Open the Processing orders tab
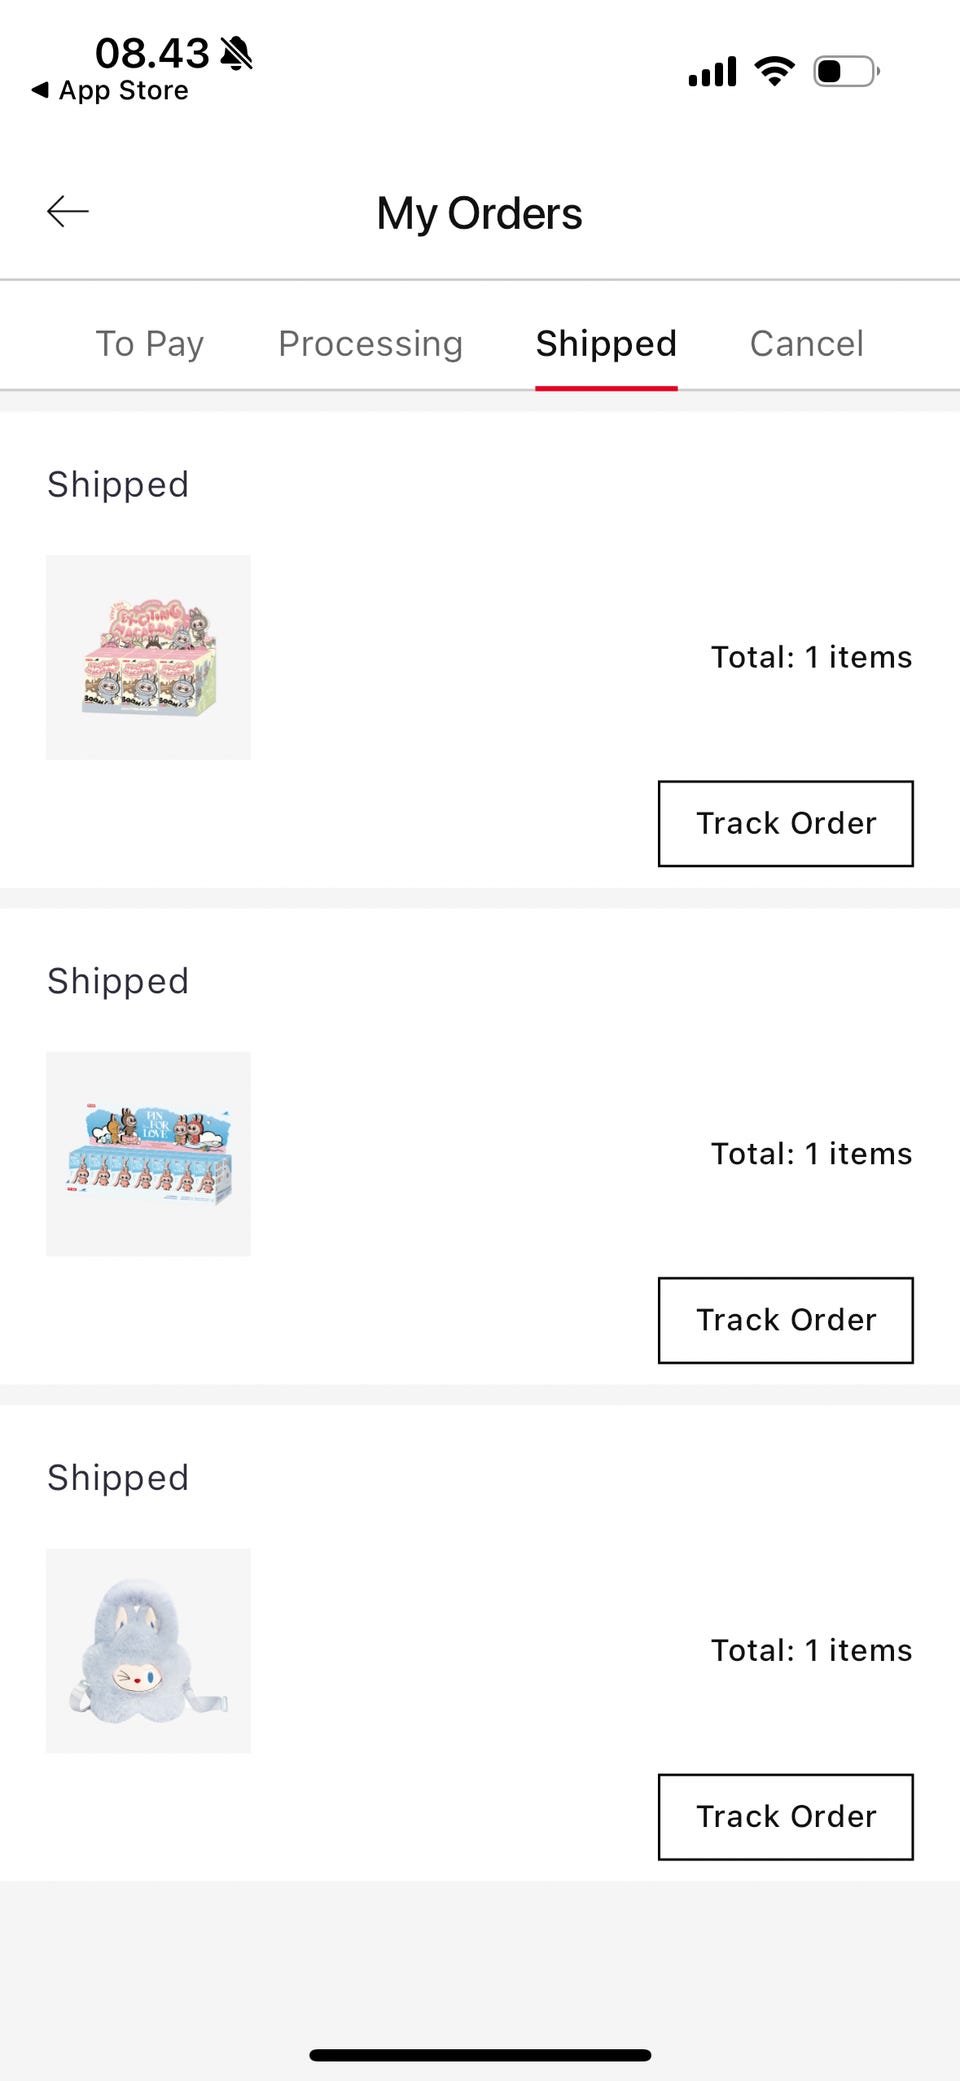This screenshot has height=2081, width=960. coord(370,344)
